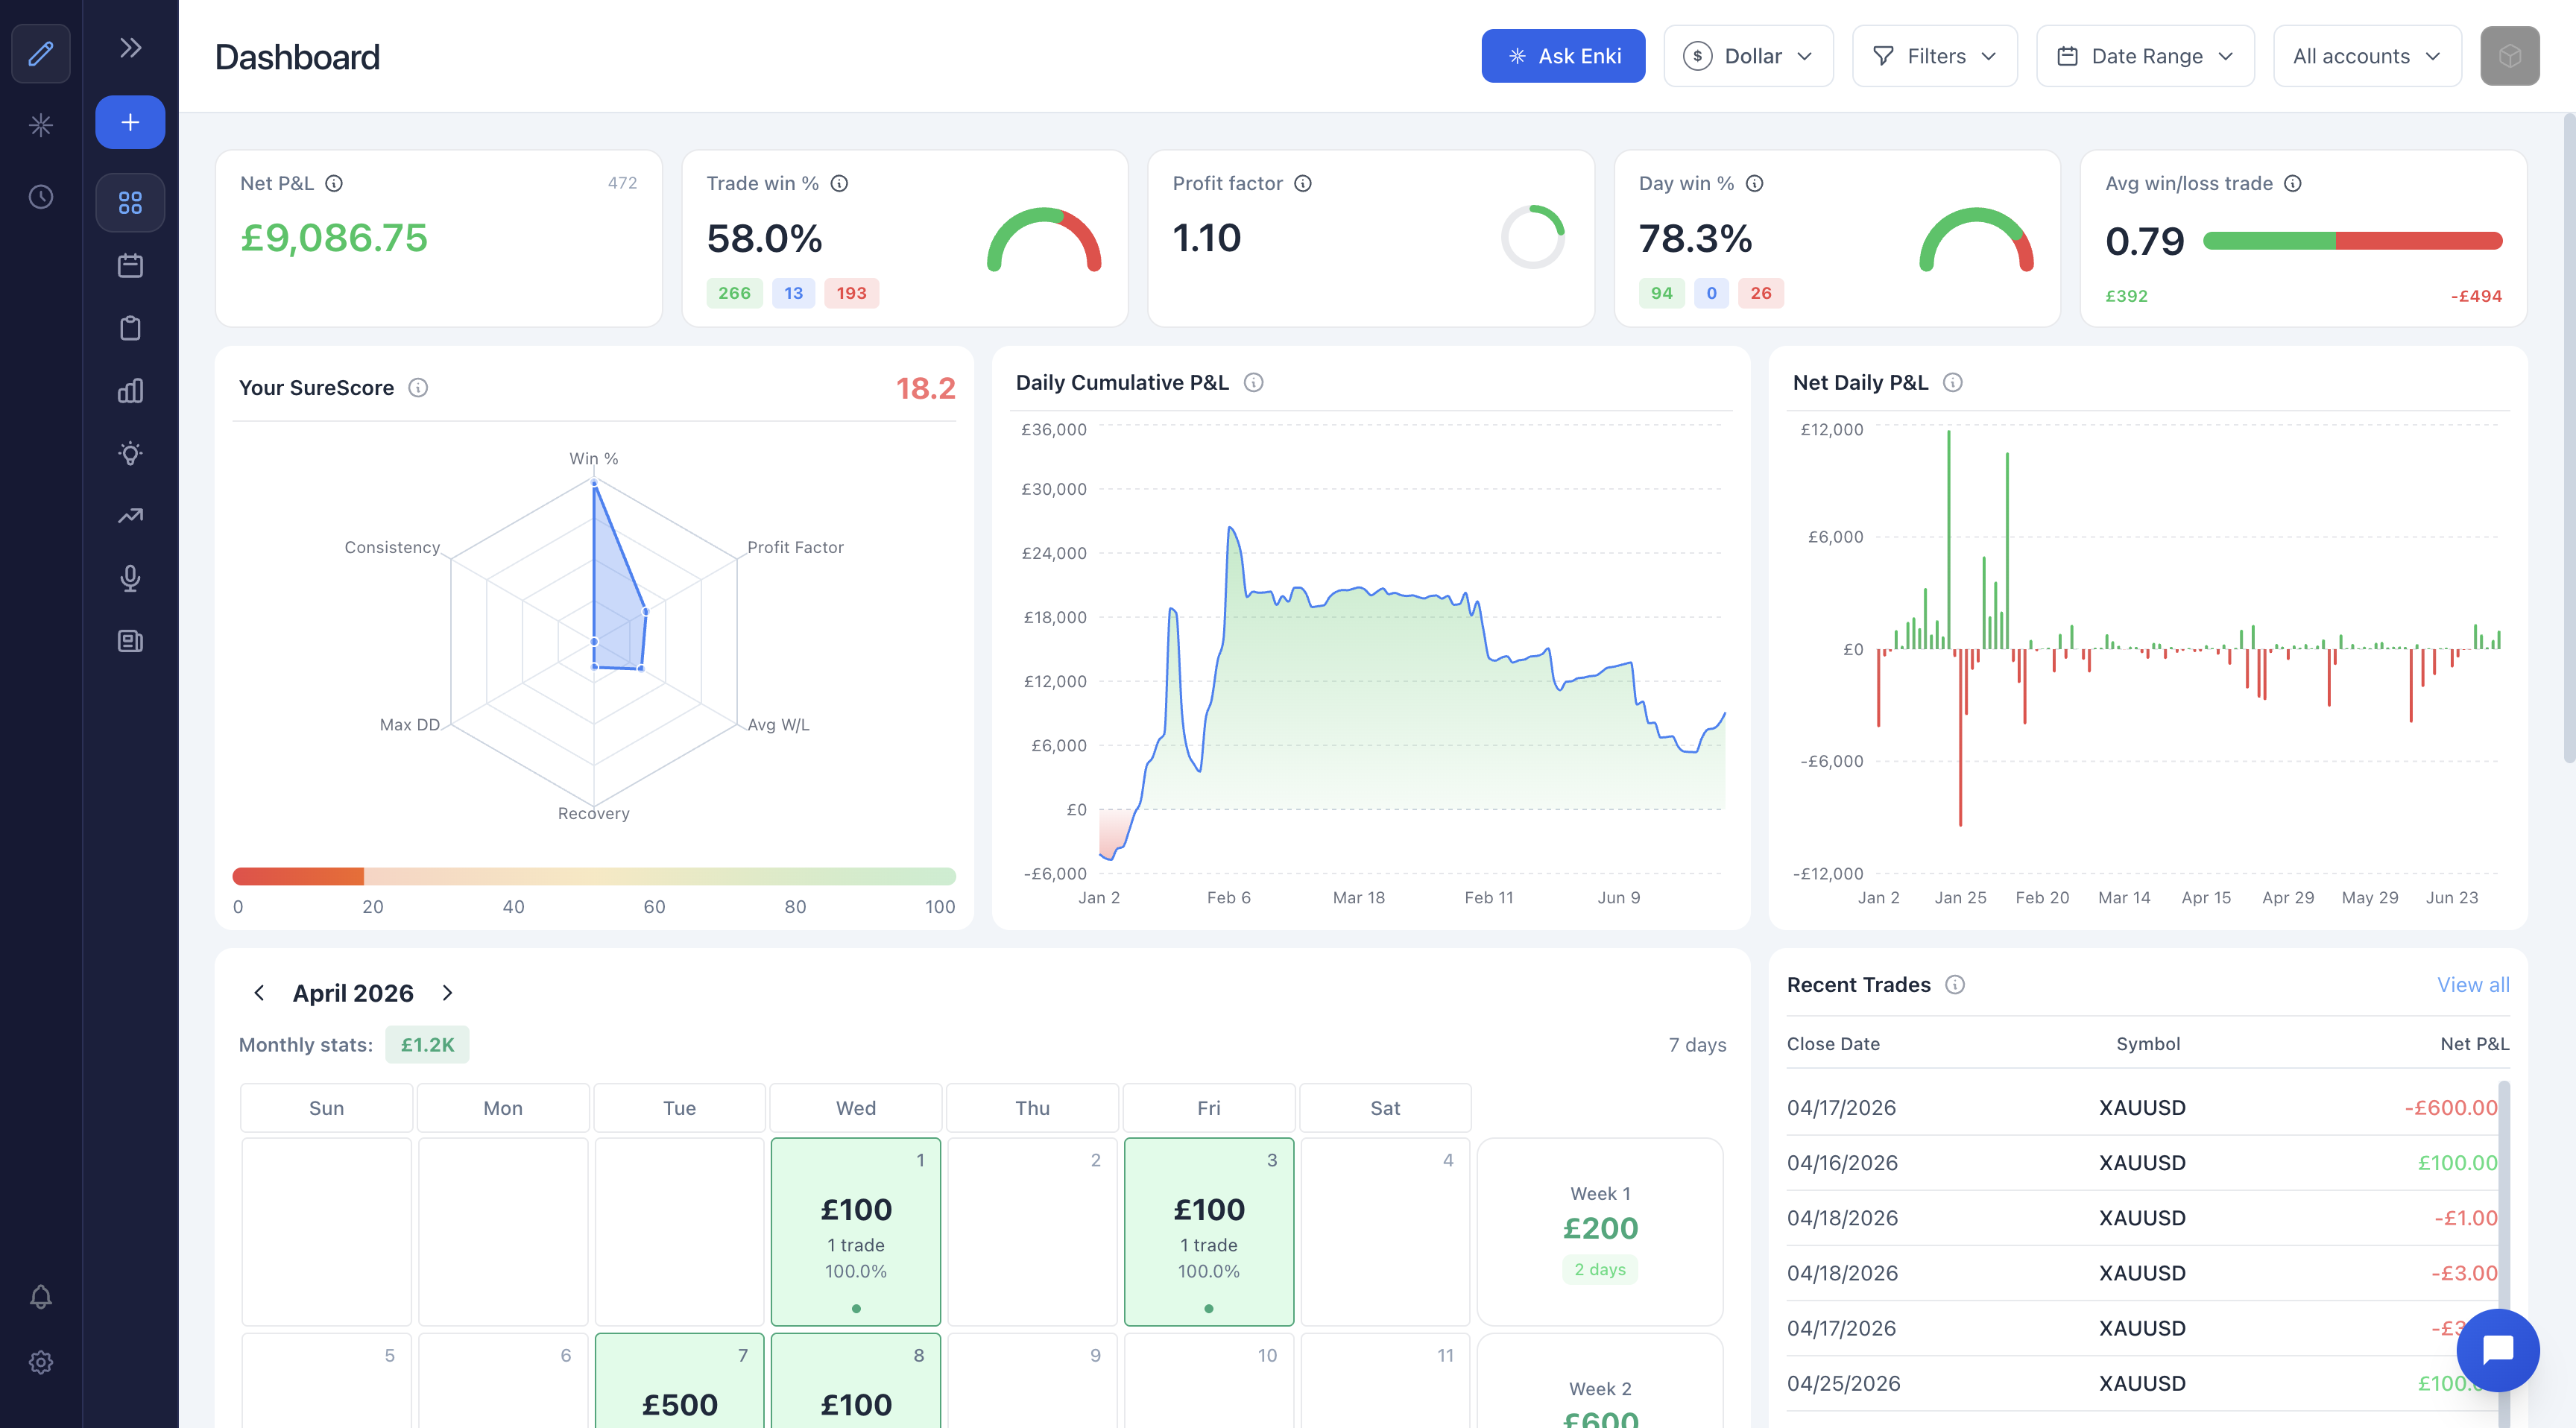This screenshot has width=2576, height=1428.
Task: Click the blue plus add button
Action: pyautogui.click(x=130, y=122)
